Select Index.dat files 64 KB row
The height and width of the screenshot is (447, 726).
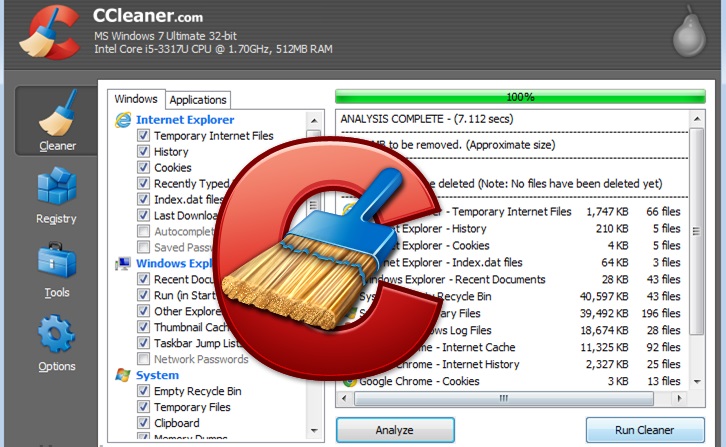click(x=511, y=263)
